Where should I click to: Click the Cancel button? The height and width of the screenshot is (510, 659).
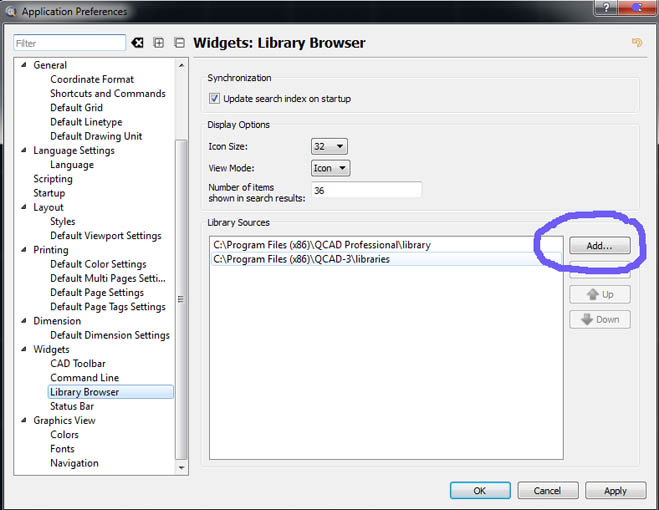[x=547, y=490]
